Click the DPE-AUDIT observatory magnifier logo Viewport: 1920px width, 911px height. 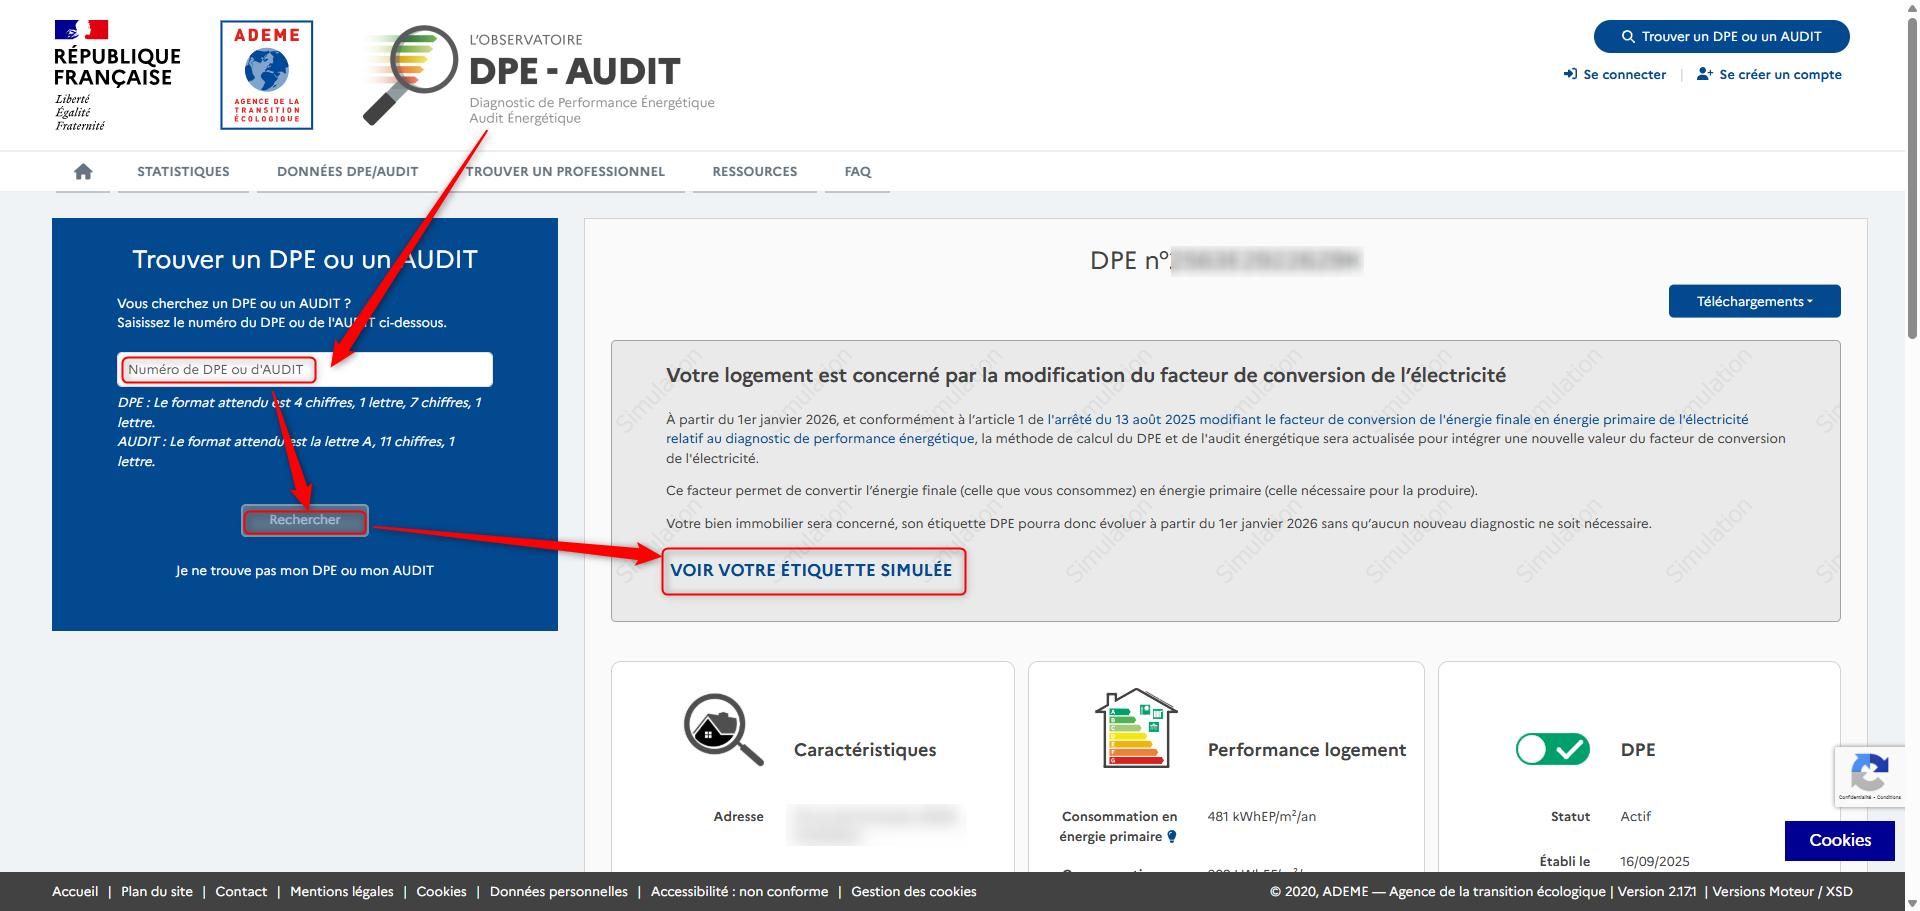coord(539,75)
